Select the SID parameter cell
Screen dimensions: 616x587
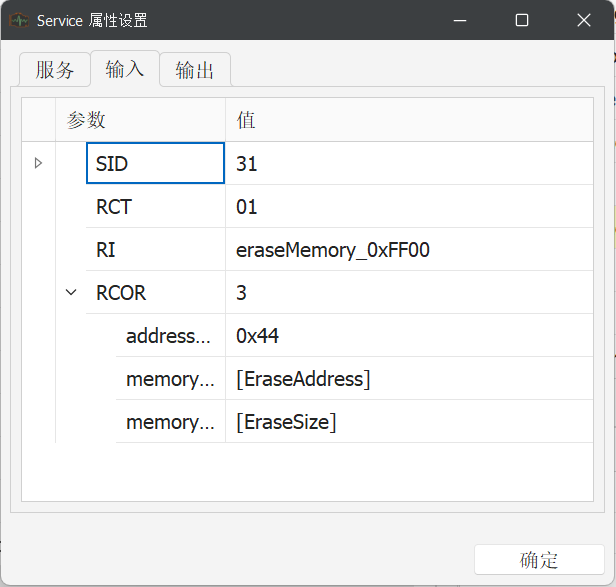pos(155,163)
